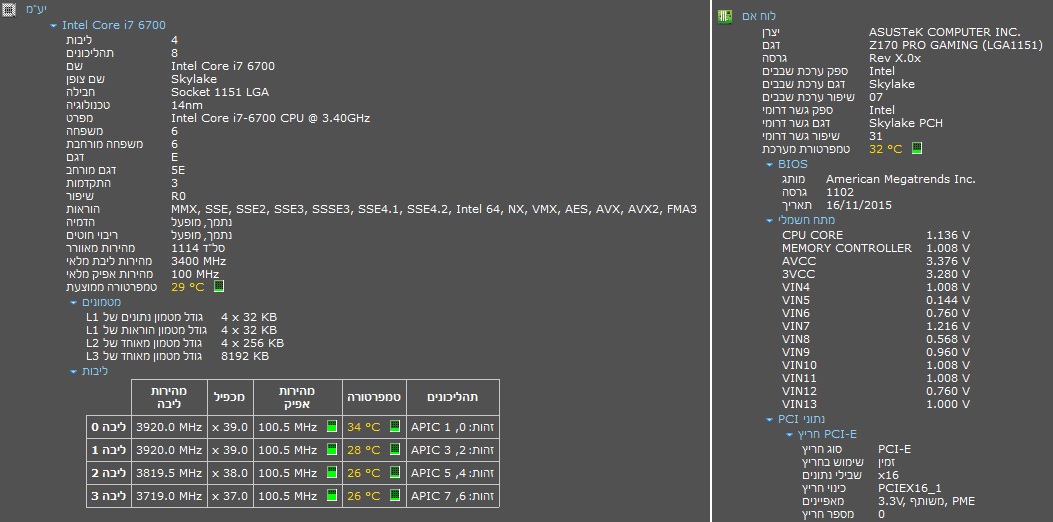Click the יע"מ section header

coord(36,9)
